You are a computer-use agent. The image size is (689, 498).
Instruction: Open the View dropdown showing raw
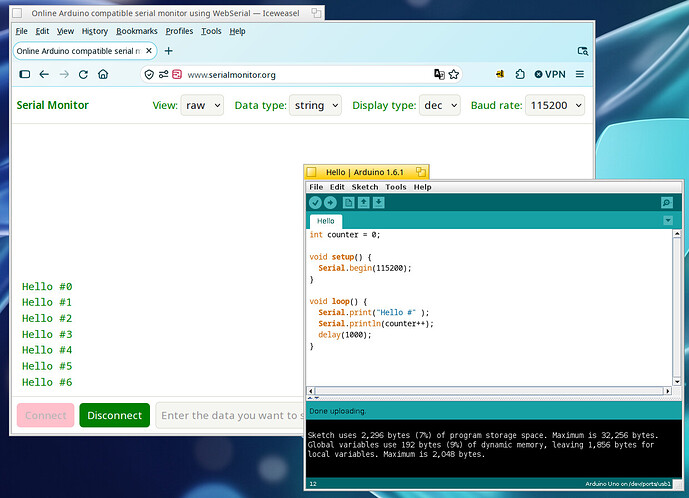click(202, 105)
